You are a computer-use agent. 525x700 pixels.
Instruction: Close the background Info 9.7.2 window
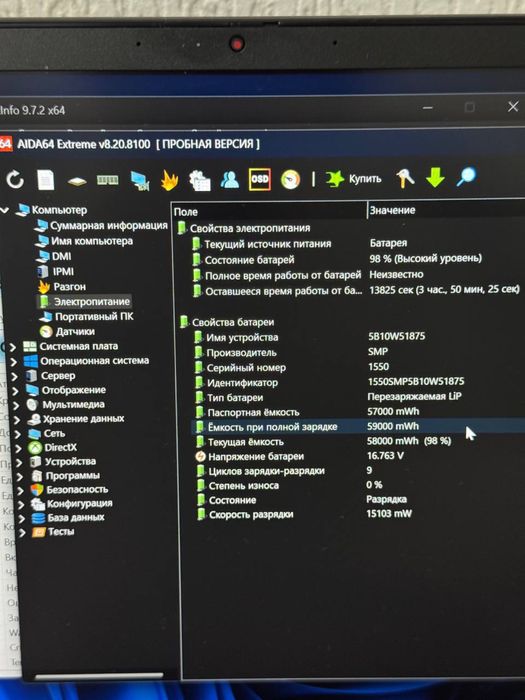[x=513, y=106]
